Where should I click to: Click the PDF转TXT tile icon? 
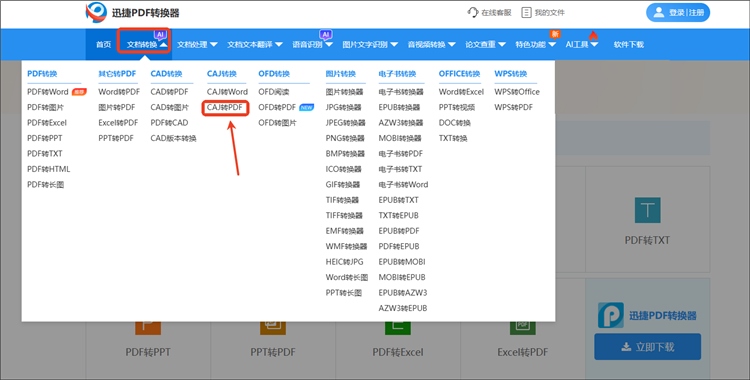point(647,210)
